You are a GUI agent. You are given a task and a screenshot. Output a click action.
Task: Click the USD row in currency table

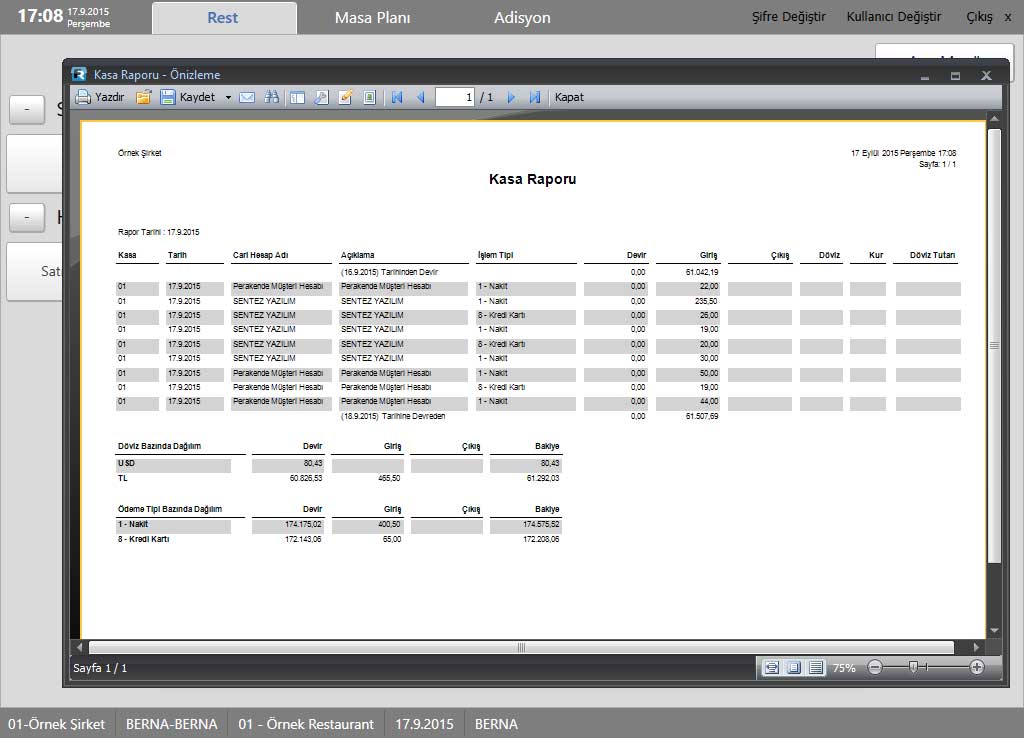[x=338, y=464]
